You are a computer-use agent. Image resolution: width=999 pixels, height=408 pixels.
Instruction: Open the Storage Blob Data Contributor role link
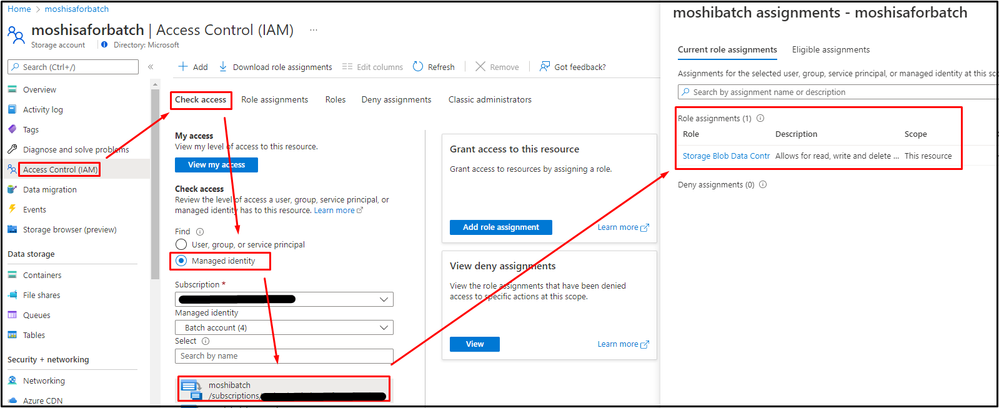tap(726, 156)
